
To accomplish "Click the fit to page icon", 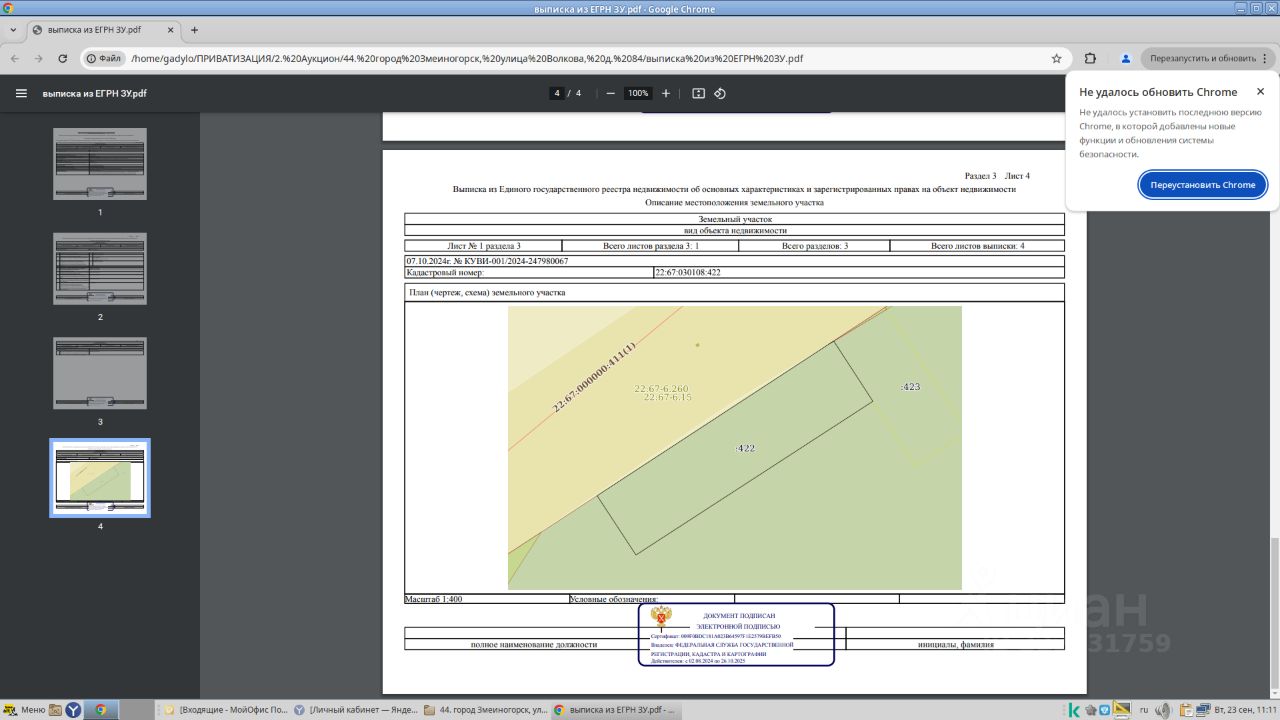I will [x=698, y=93].
